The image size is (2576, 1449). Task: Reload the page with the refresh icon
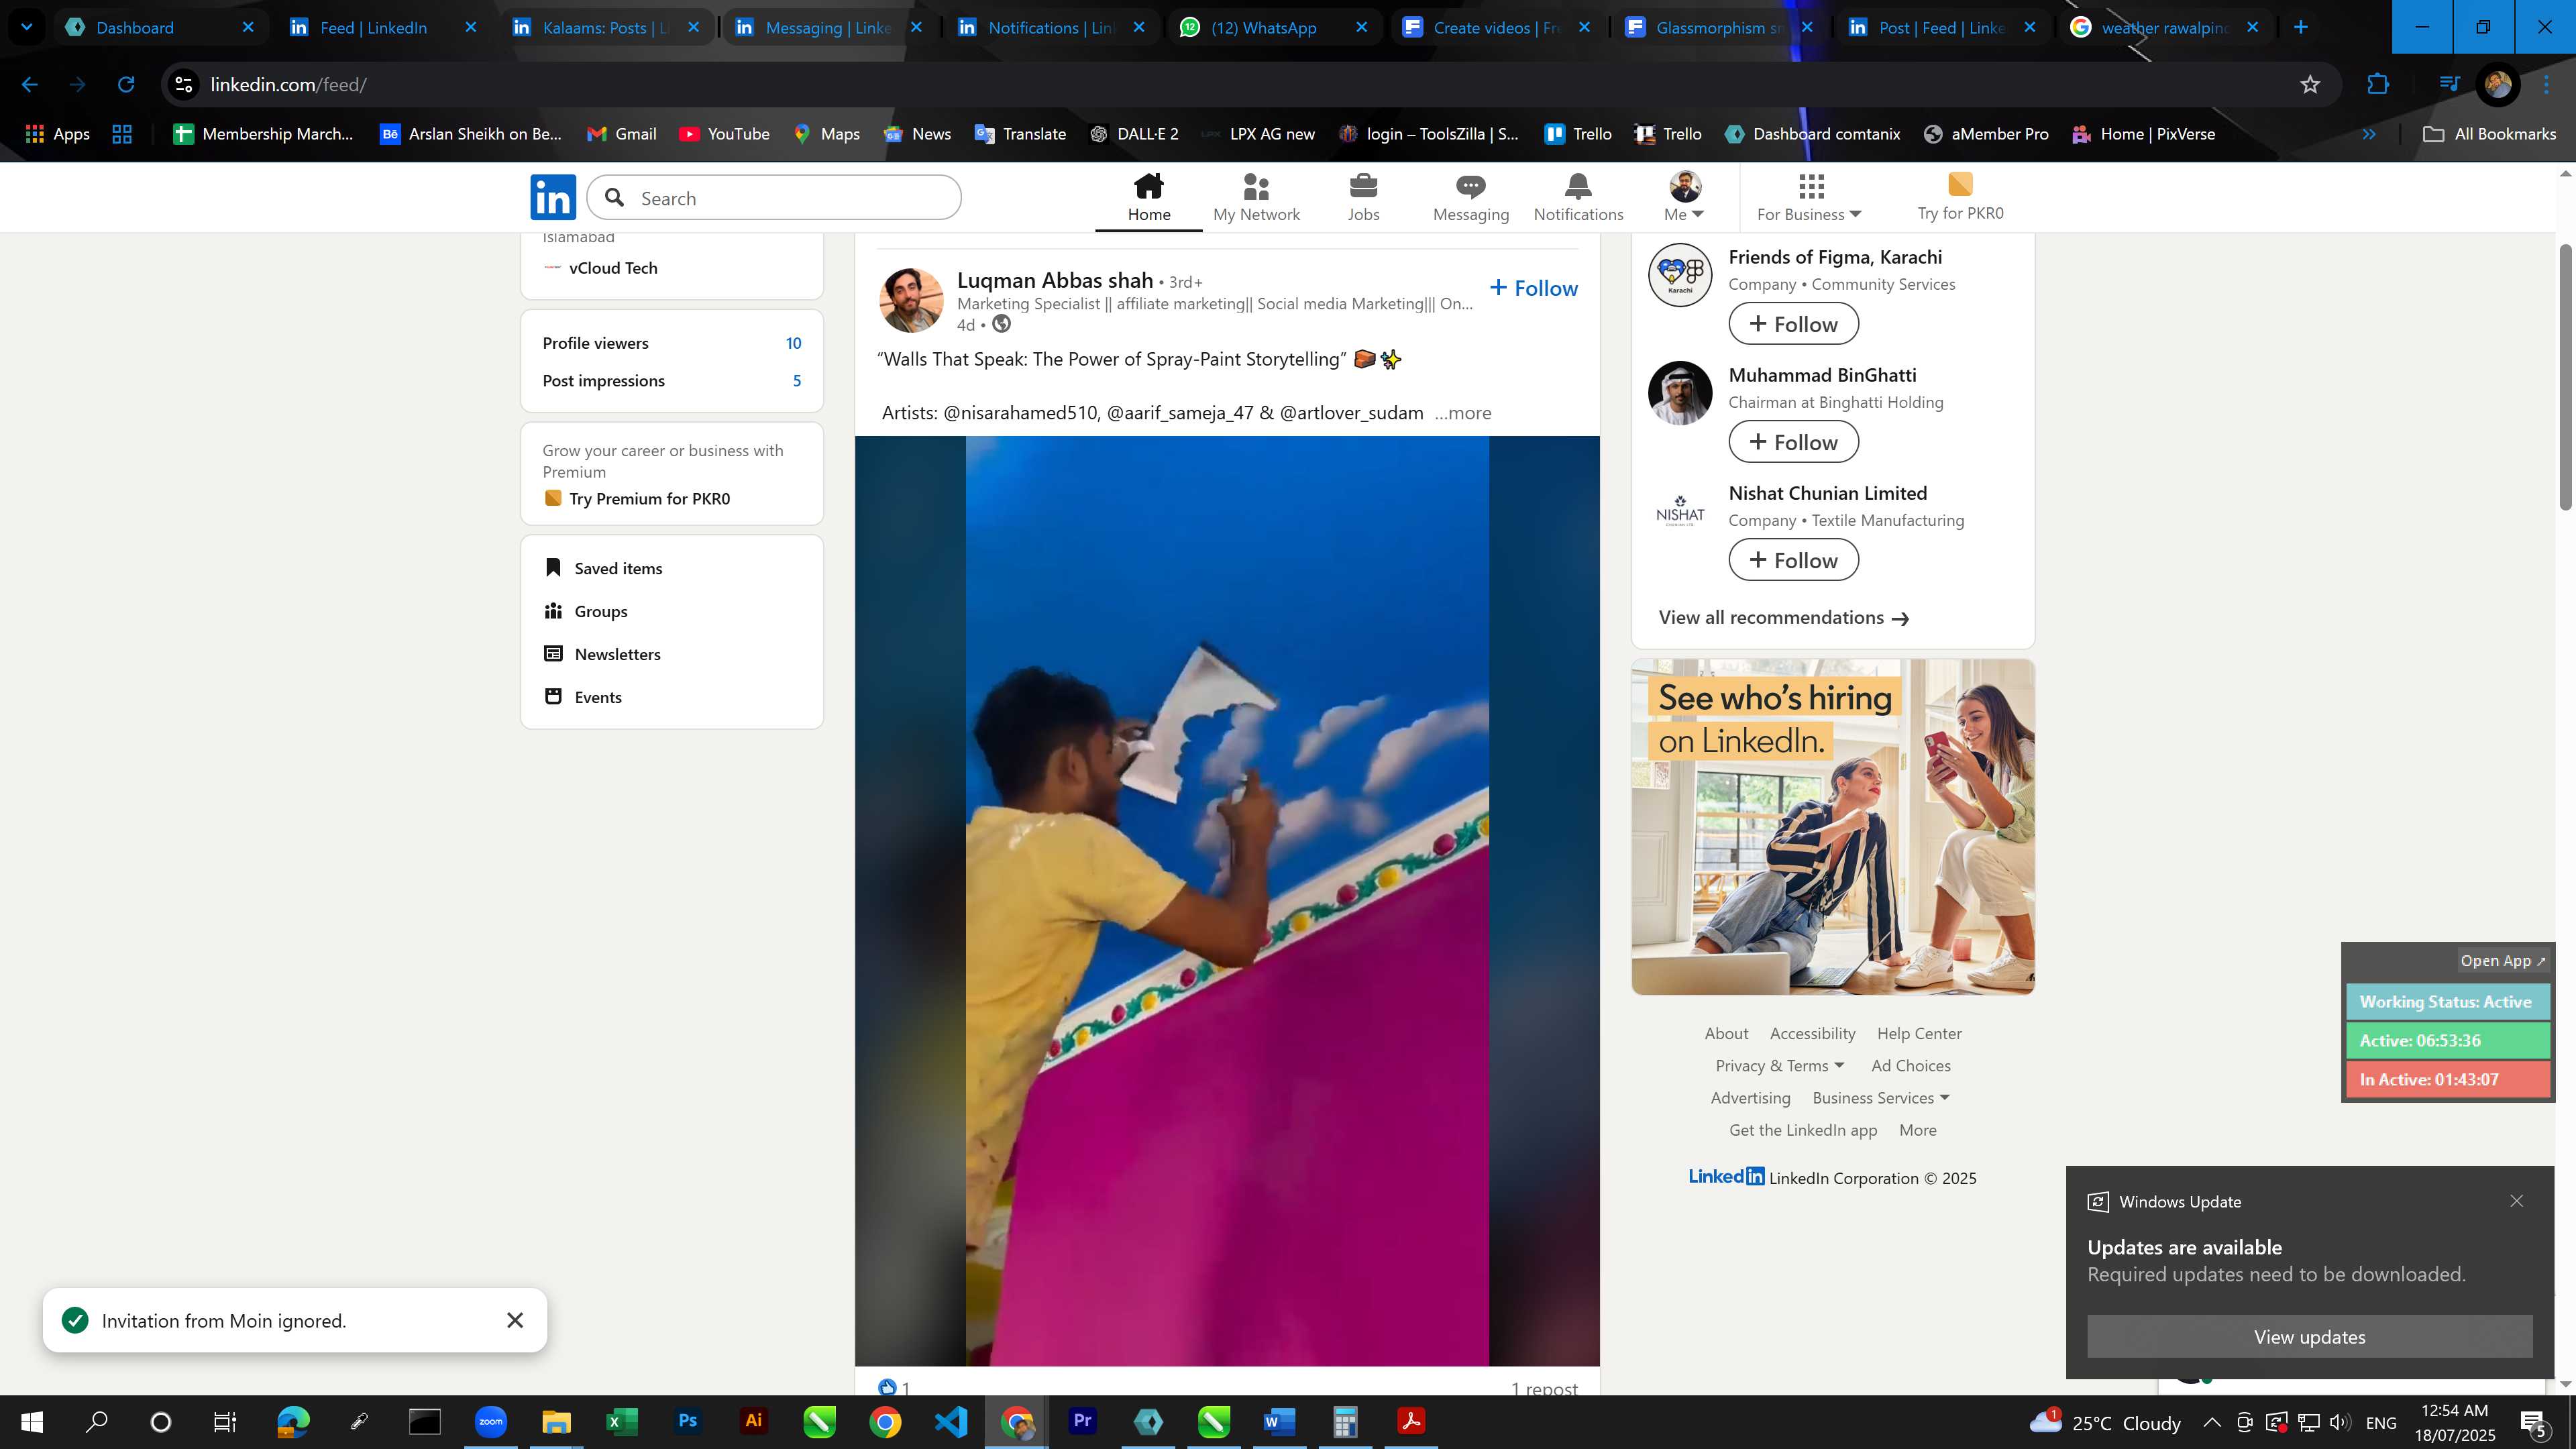[x=126, y=85]
